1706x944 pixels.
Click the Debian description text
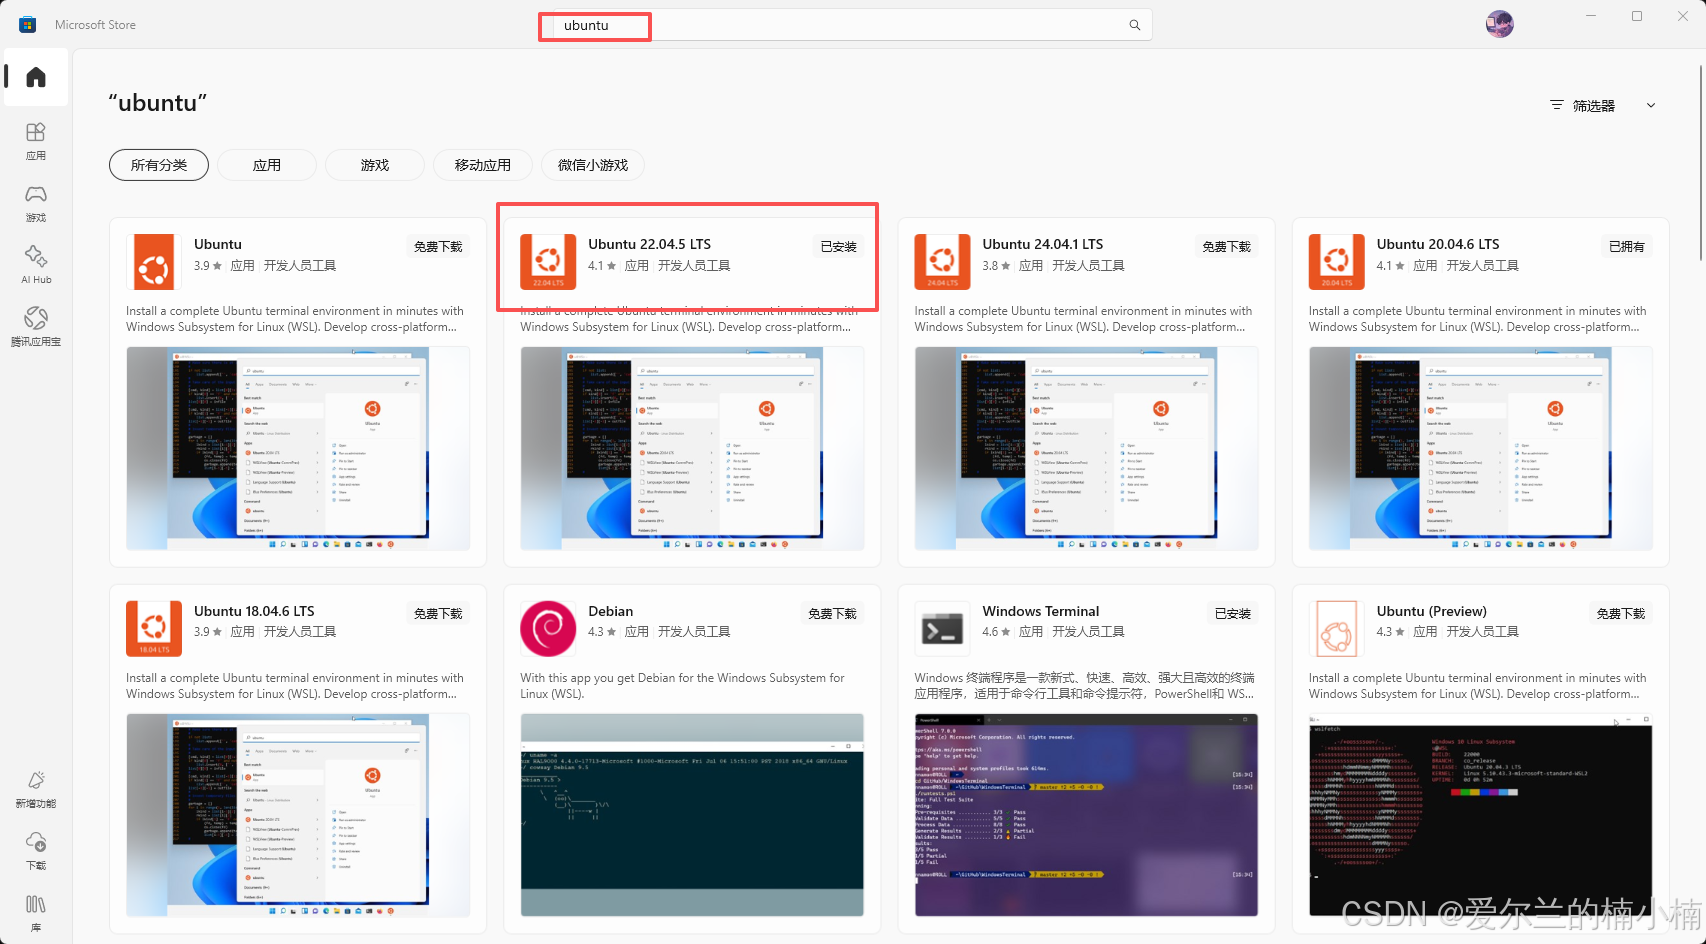pos(682,686)
